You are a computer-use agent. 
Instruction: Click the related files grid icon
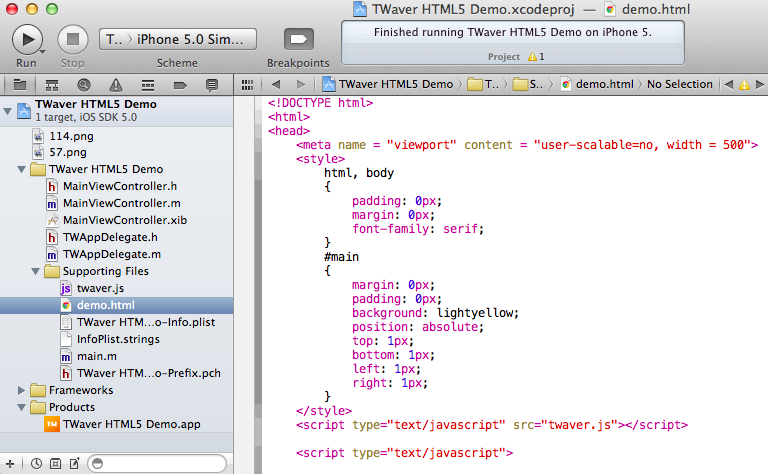247,85
